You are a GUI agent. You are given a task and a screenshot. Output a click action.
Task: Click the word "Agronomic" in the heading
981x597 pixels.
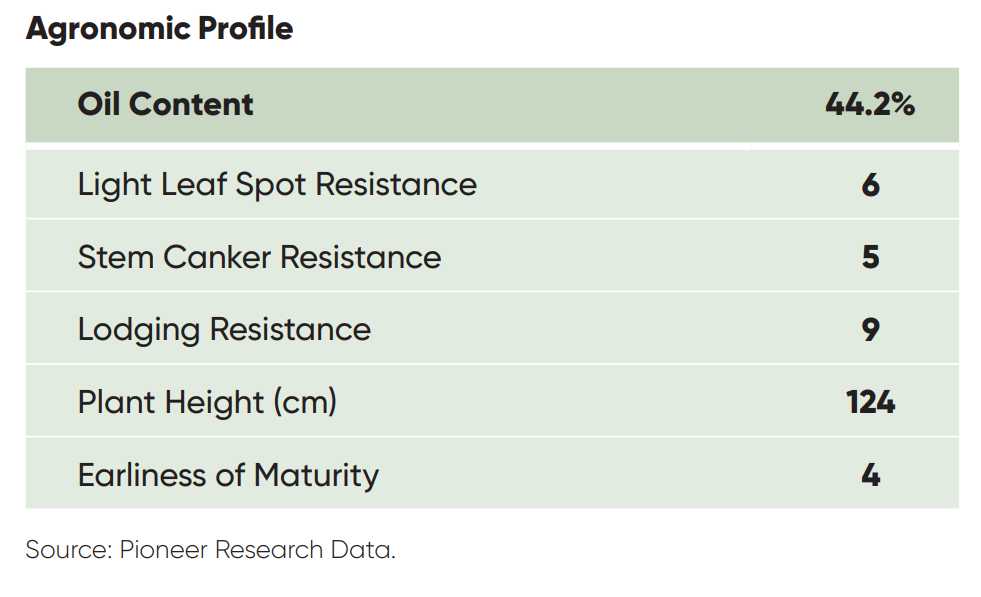coord(107,29)
